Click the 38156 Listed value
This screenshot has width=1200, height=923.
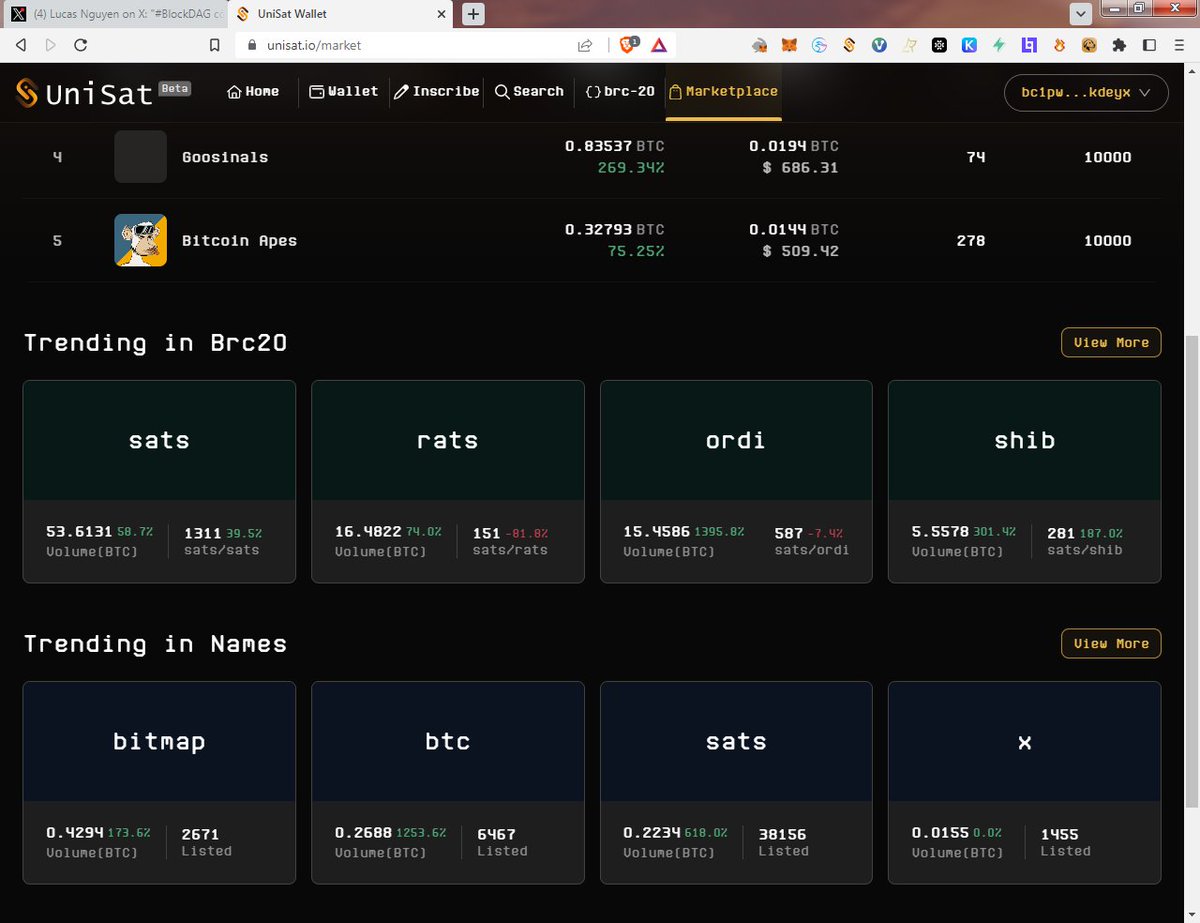782,834
